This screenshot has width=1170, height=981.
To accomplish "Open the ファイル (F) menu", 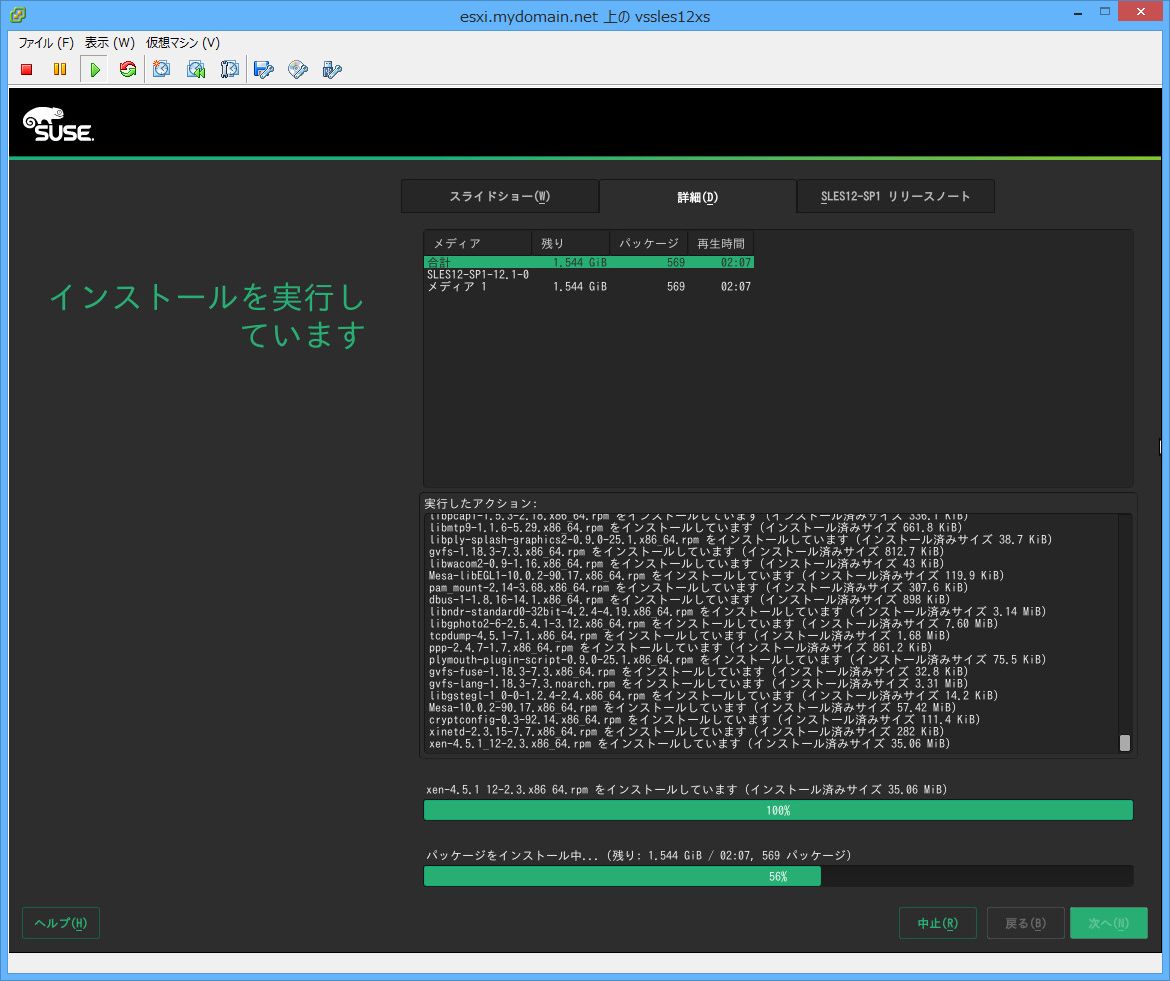I will 46,43.
